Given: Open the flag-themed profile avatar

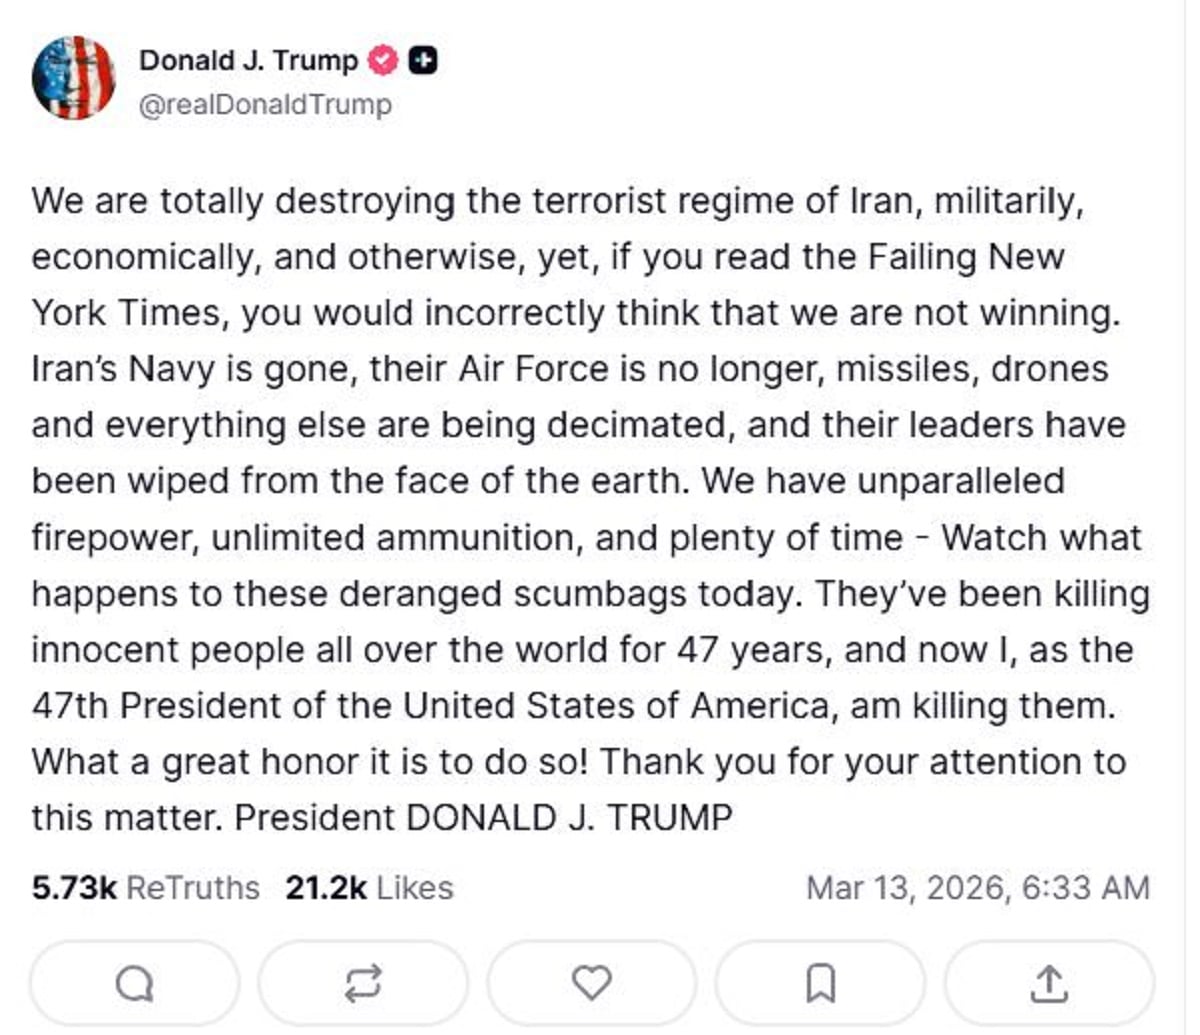Looking at the screenshot, I should tap(73, 78).
